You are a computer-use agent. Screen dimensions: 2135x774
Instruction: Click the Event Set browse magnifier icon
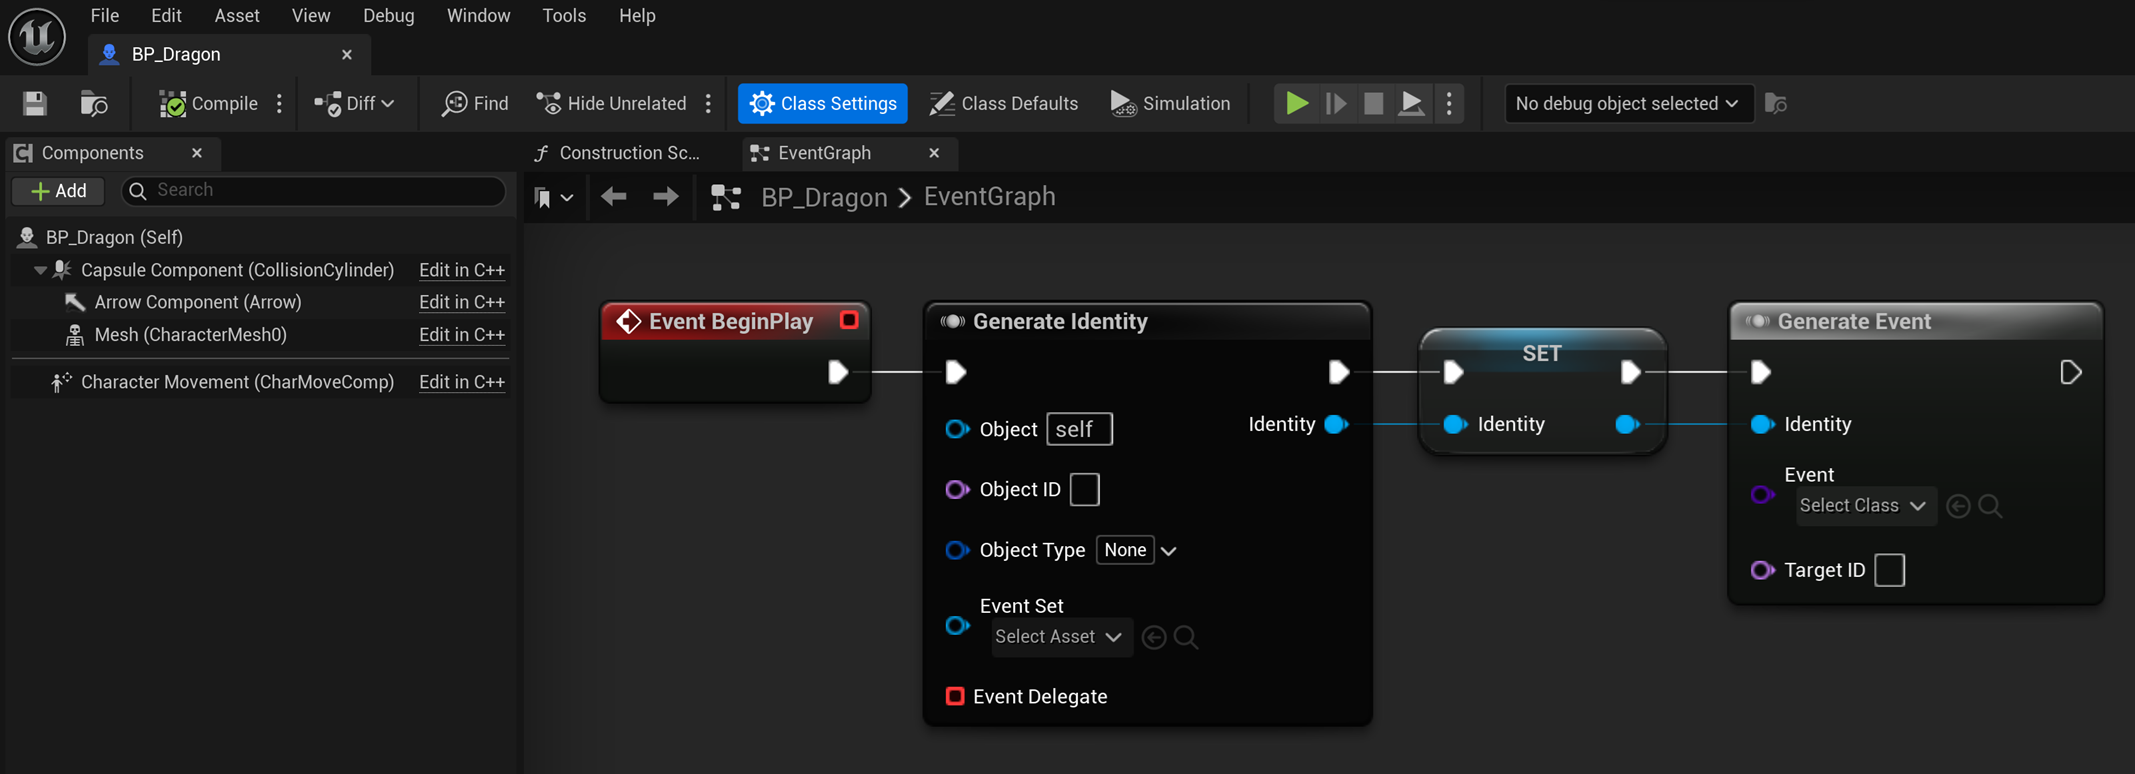click(1186, 637)
